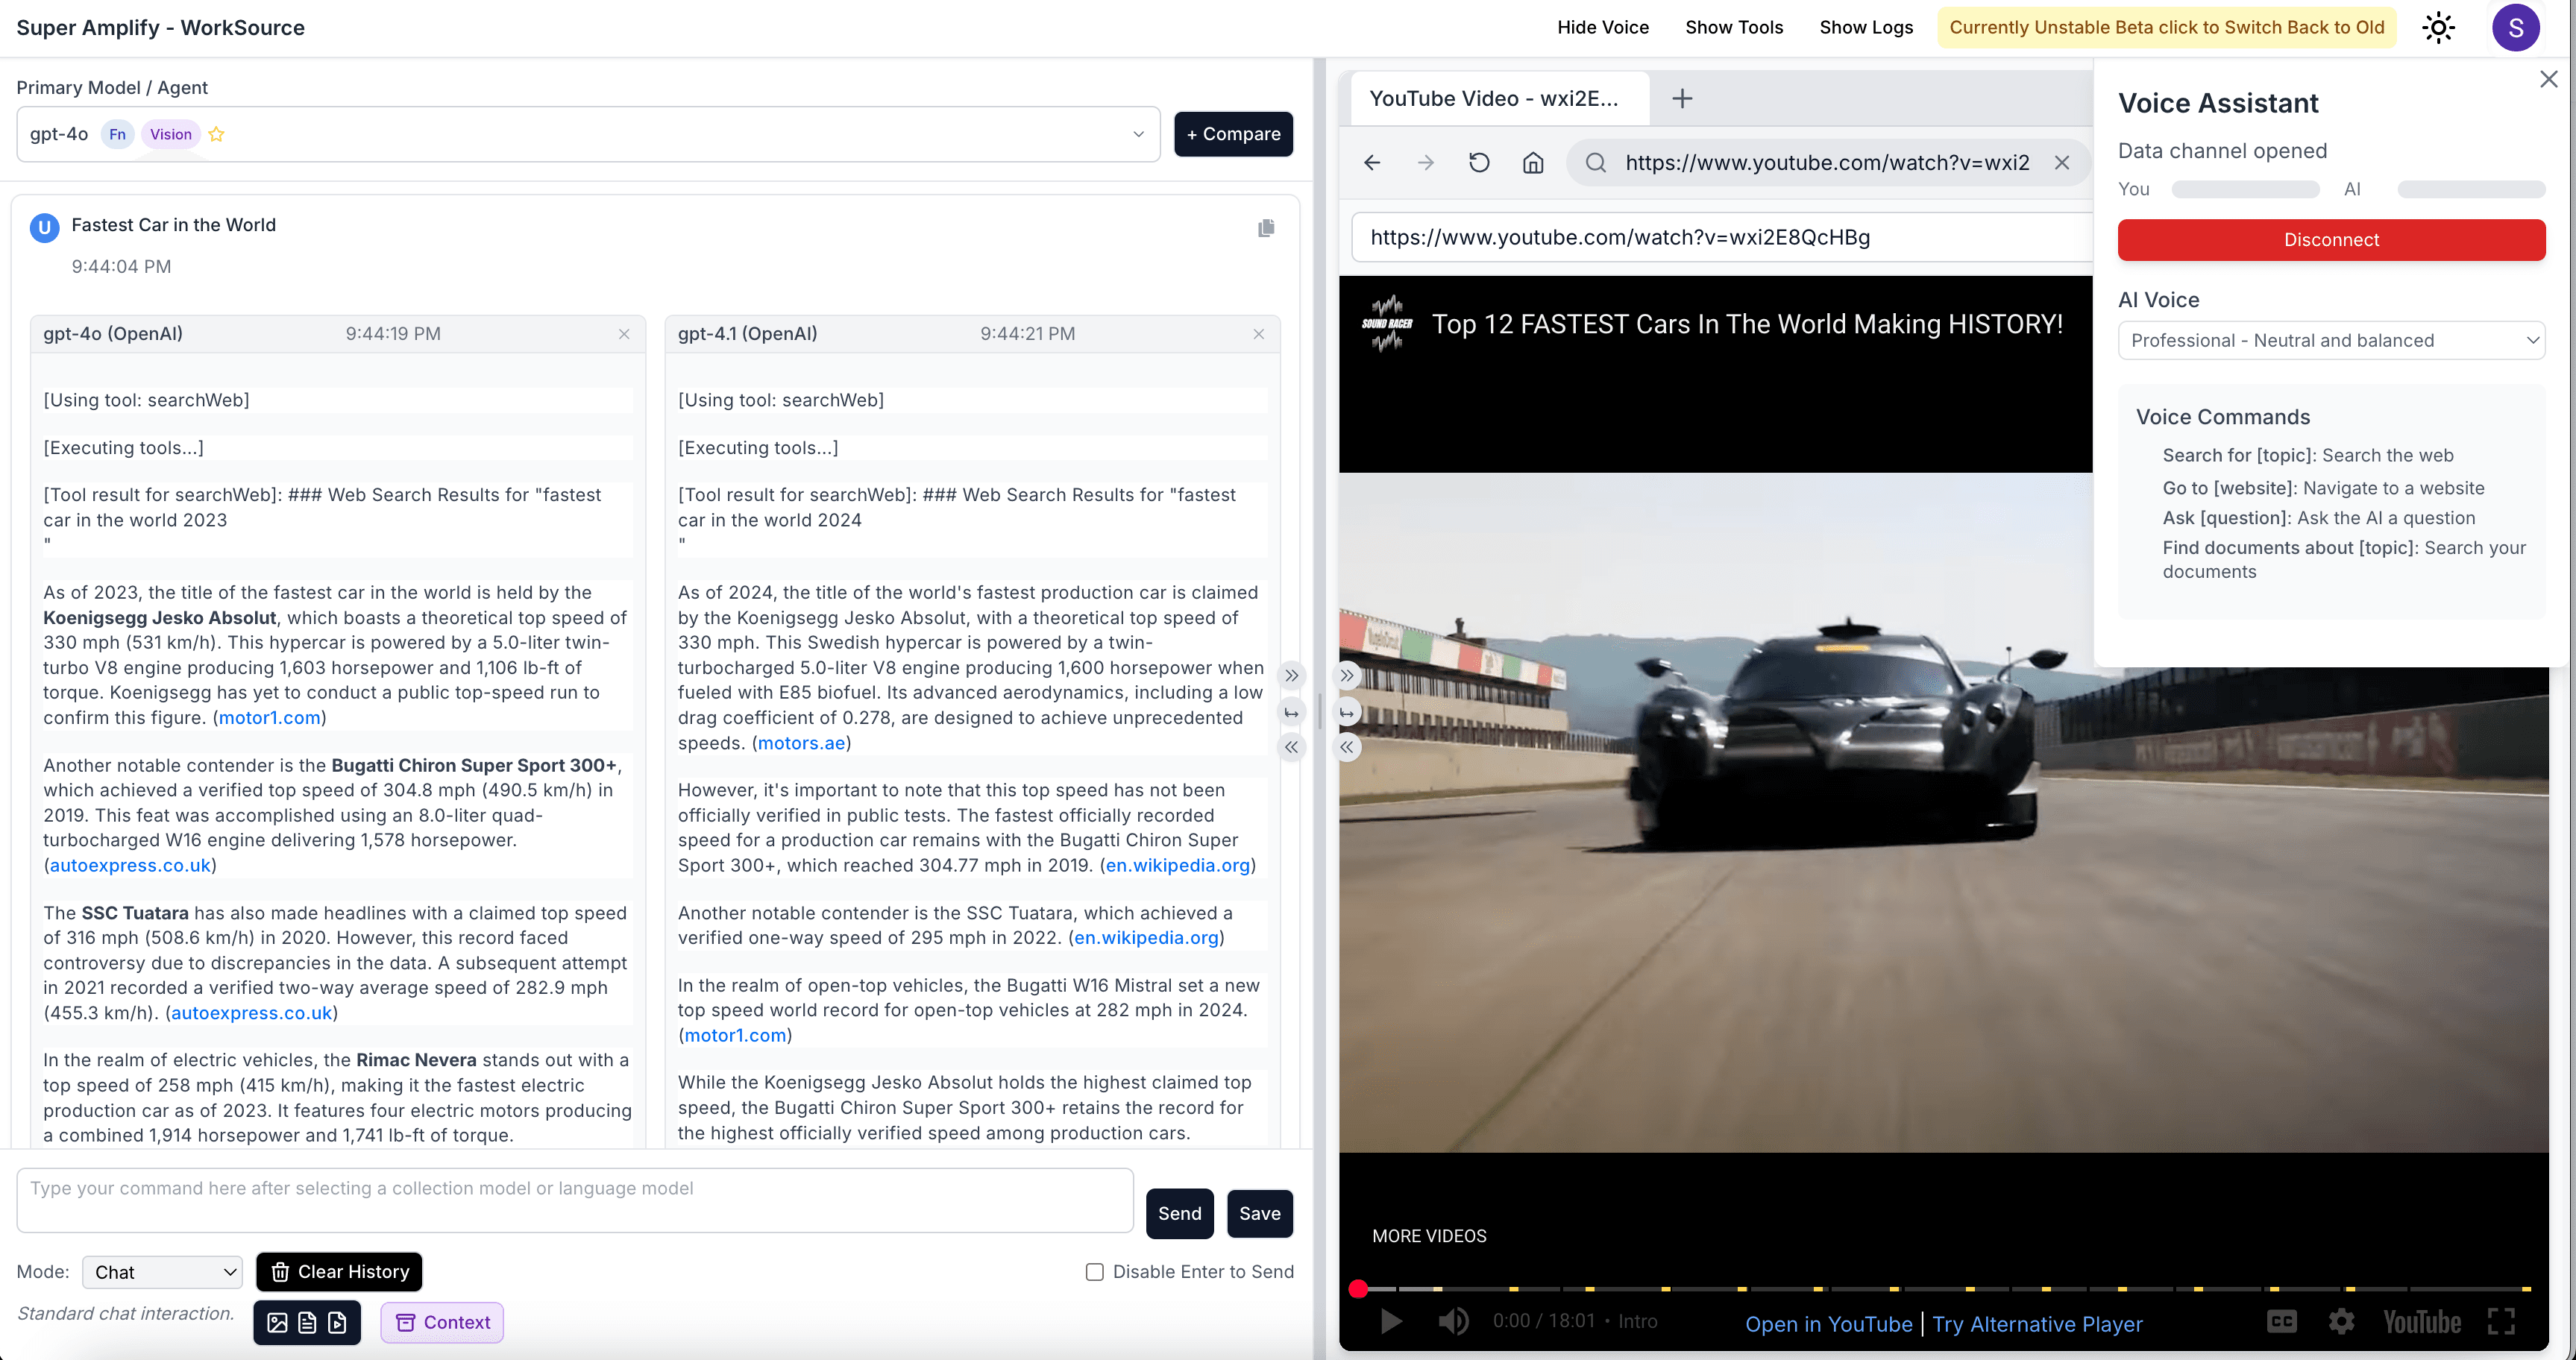
Task: Click the divider handle between chat and browser
Action: 1320,712
